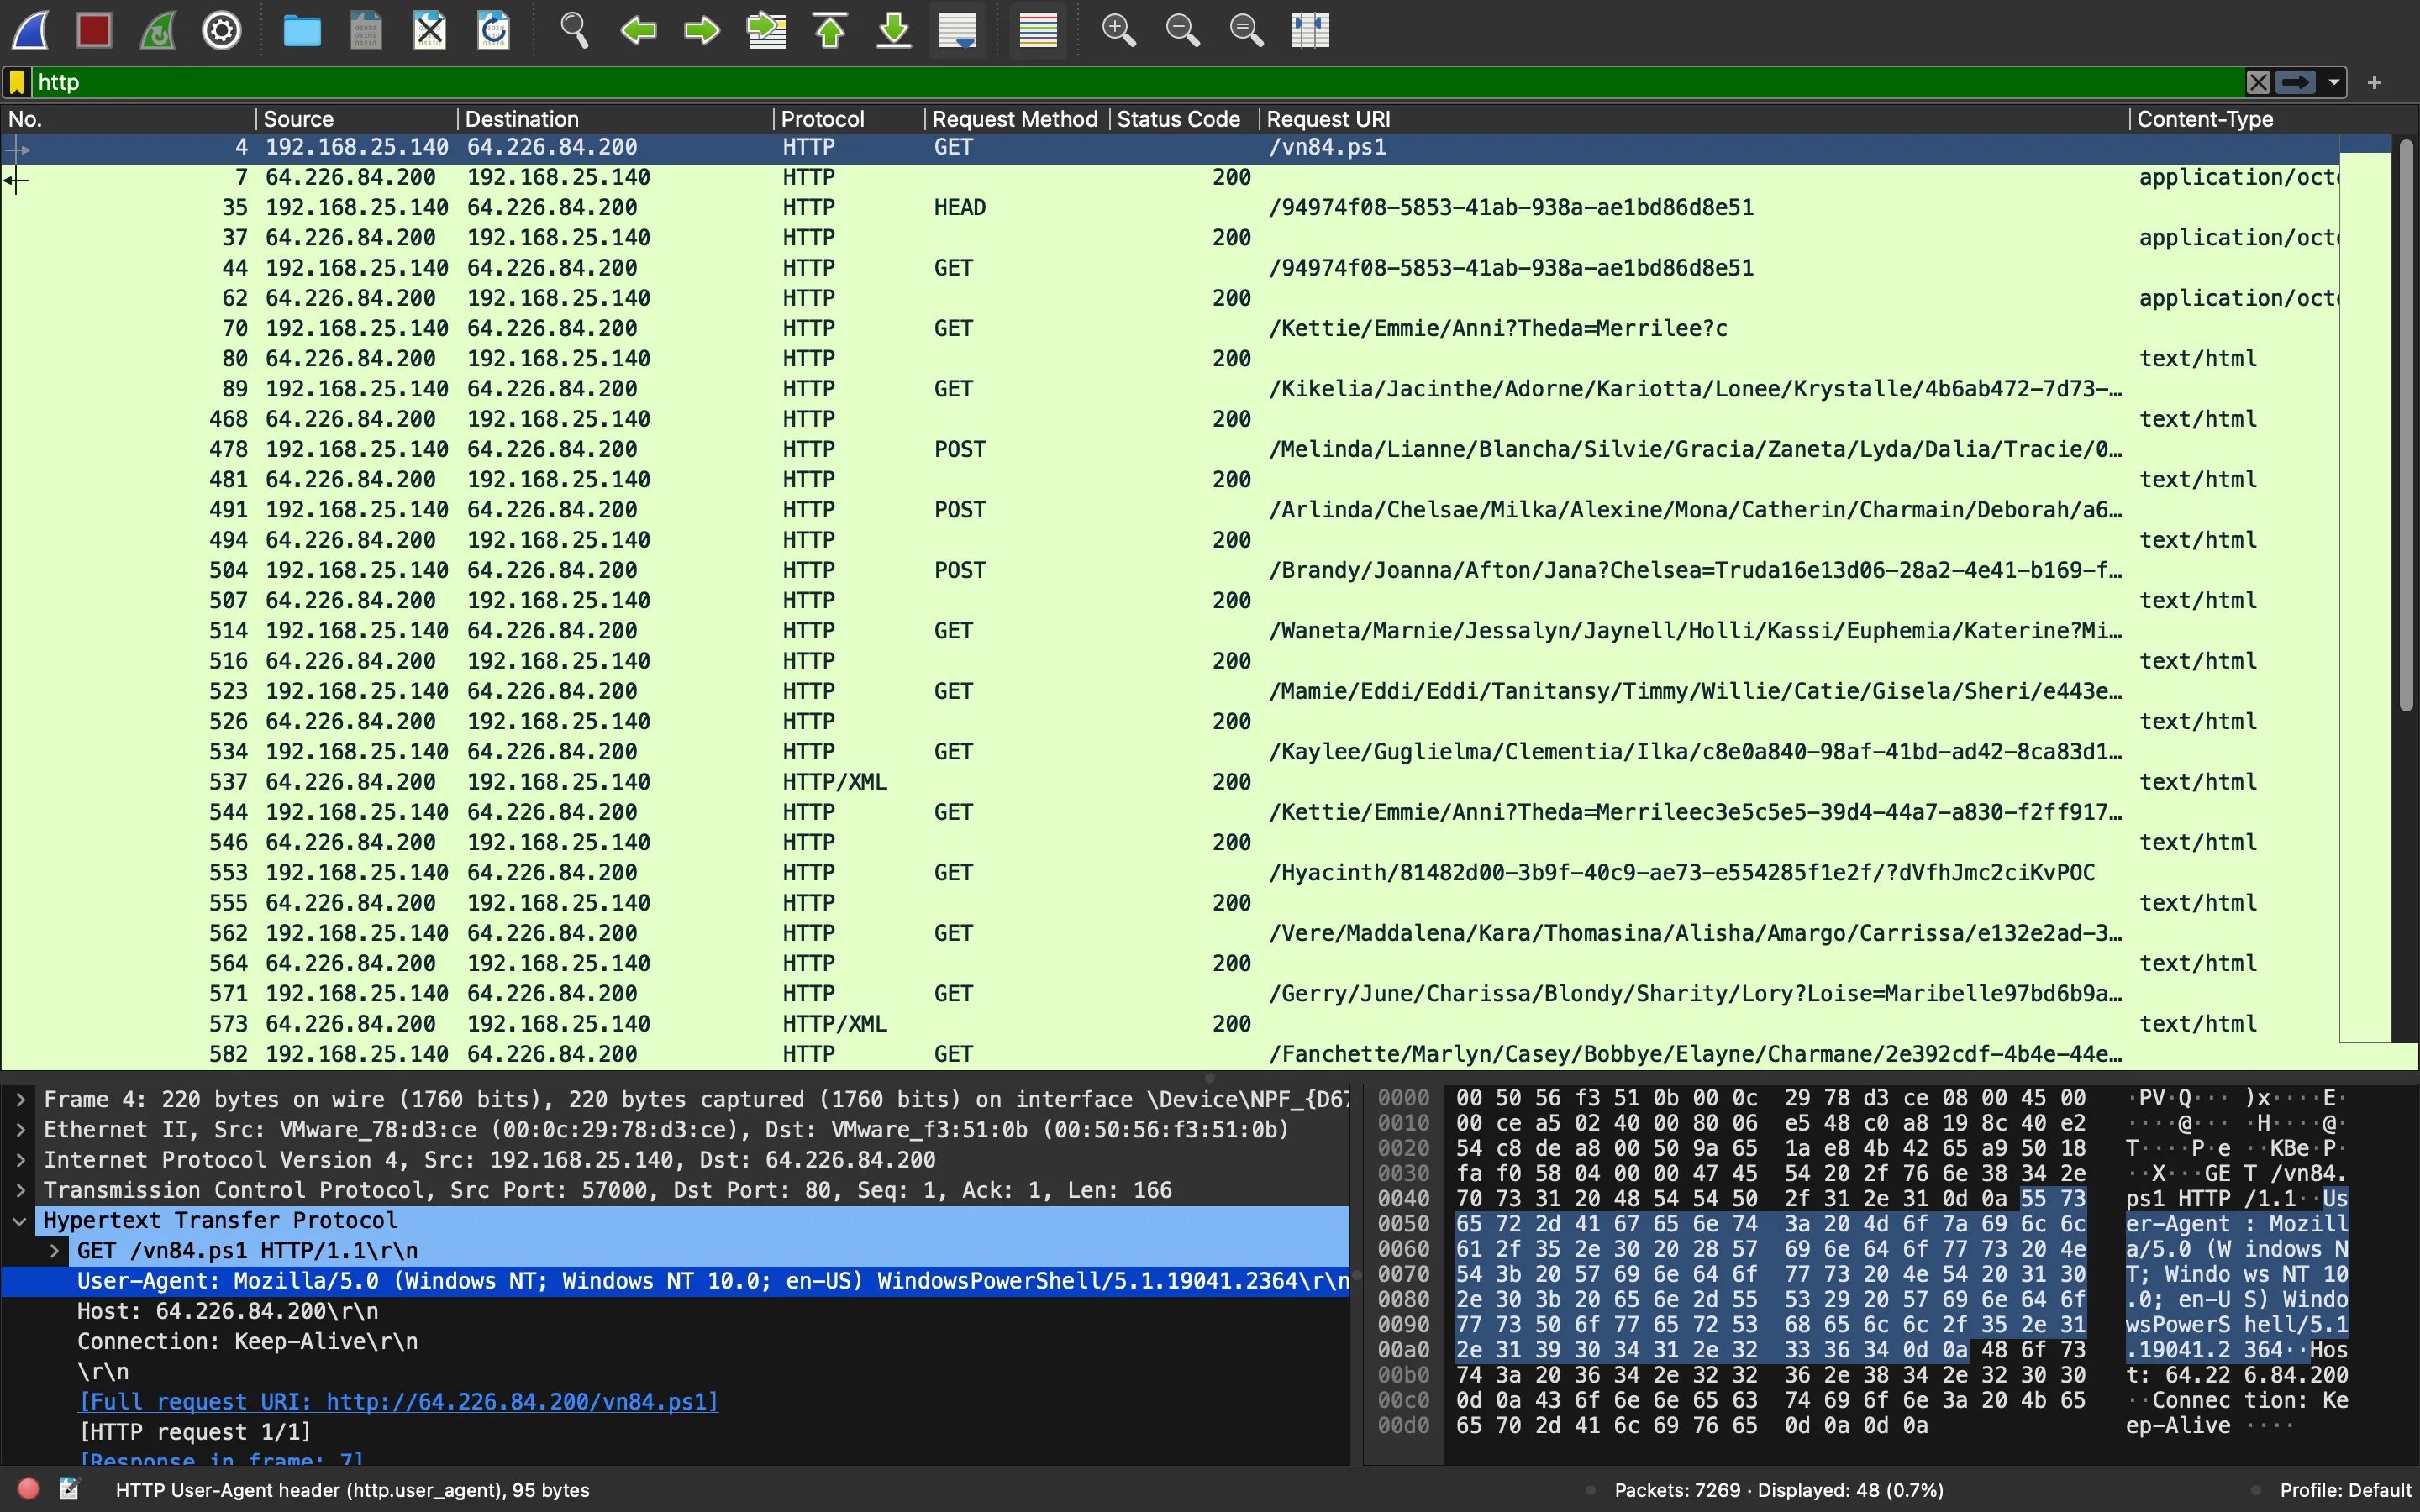Select packet 478 POST request row

tap(1170, 449)
